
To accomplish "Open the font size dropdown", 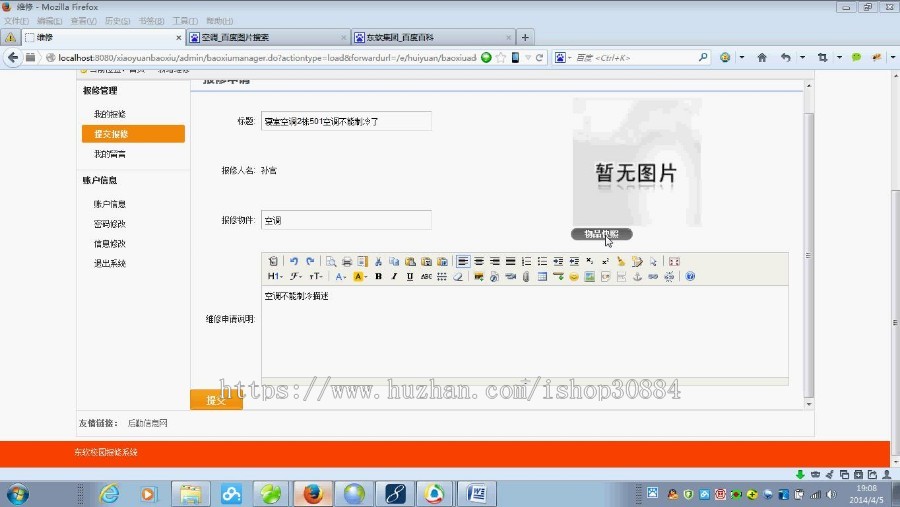I will 316,277.
